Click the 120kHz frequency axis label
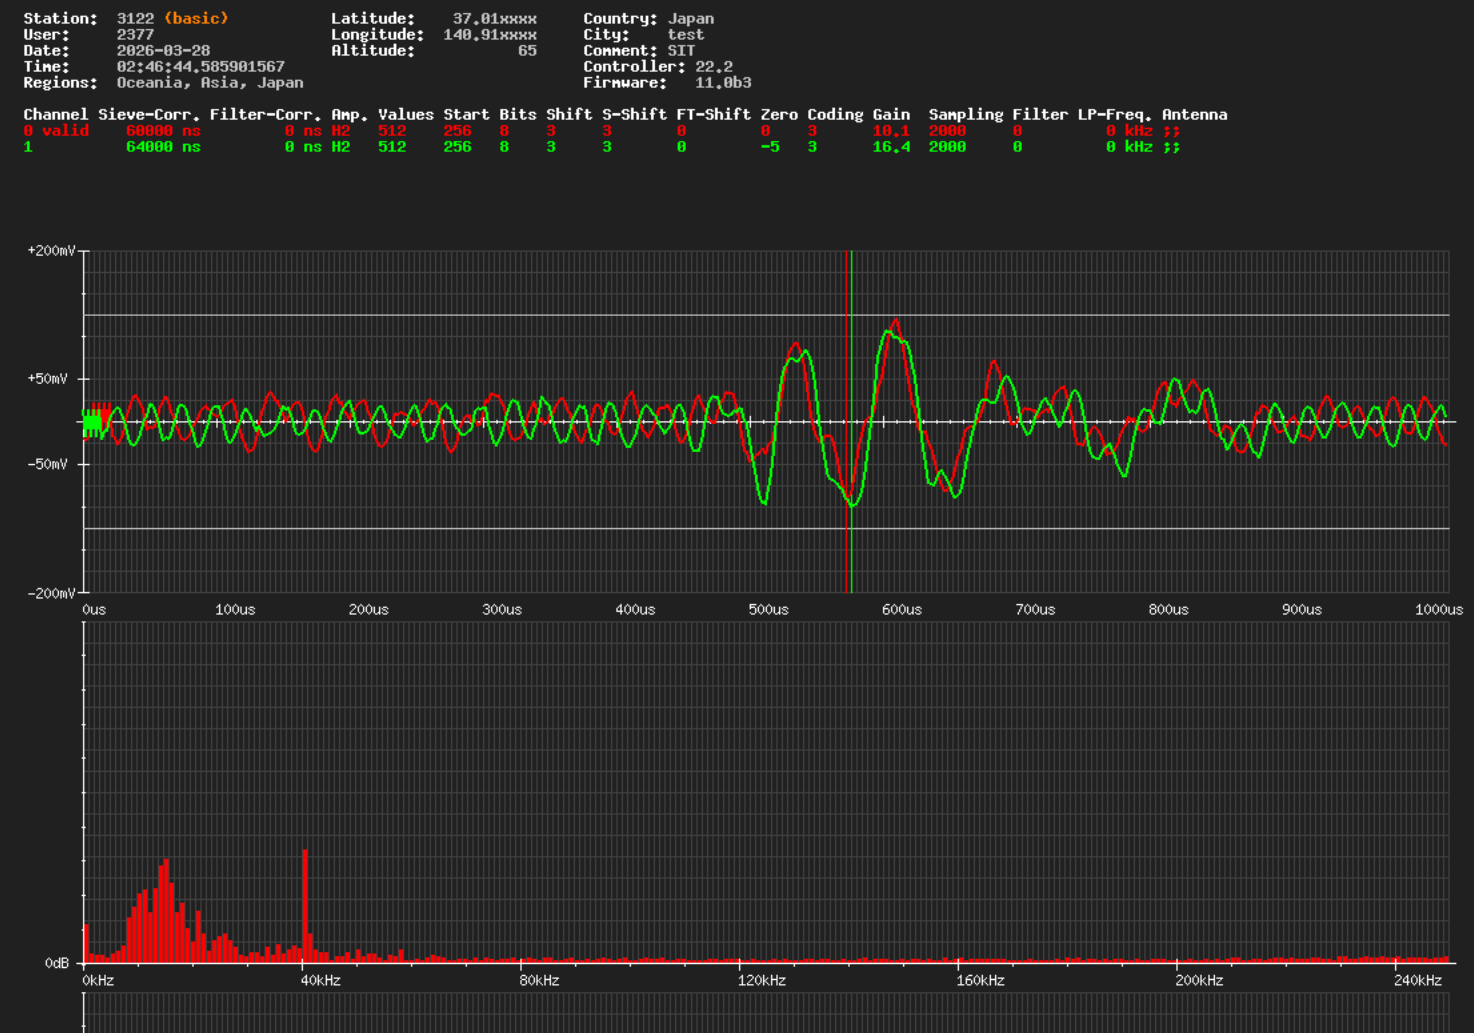Image resolution: width=1474 pixels, height=1033 pixels. tap(761, 980)
